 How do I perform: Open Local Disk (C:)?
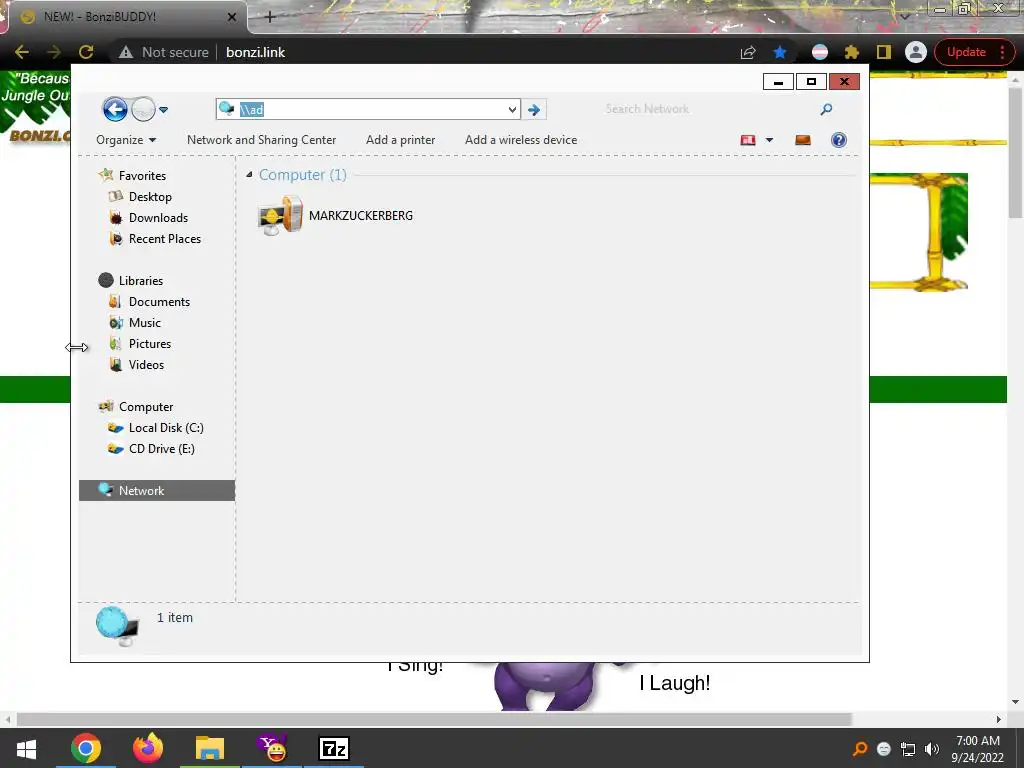tap(166, 427)
